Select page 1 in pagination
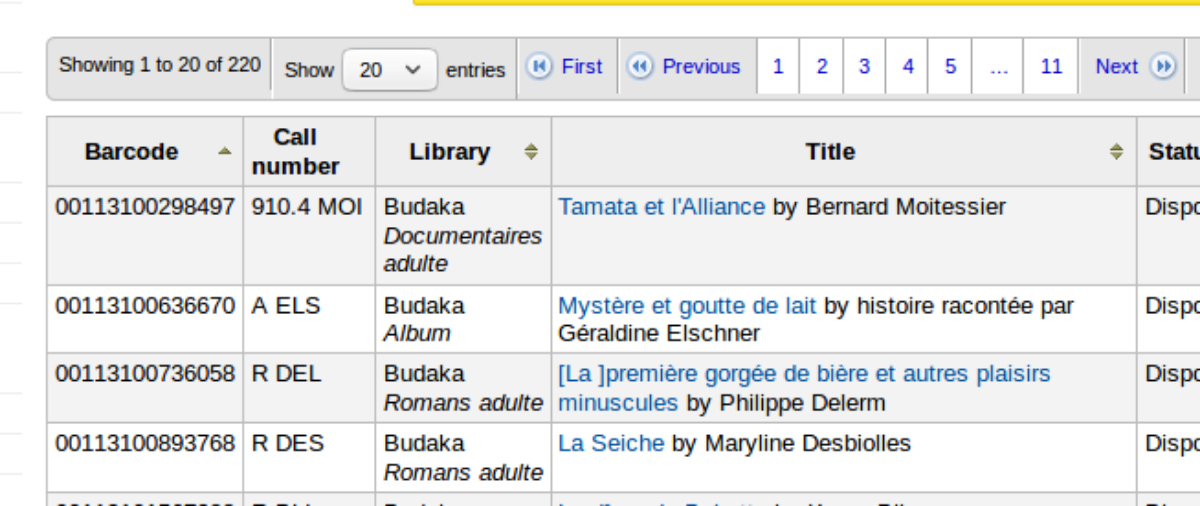The width and height of the screenshot is (1200, 506). pyautogui.click(x=778, y=67)
